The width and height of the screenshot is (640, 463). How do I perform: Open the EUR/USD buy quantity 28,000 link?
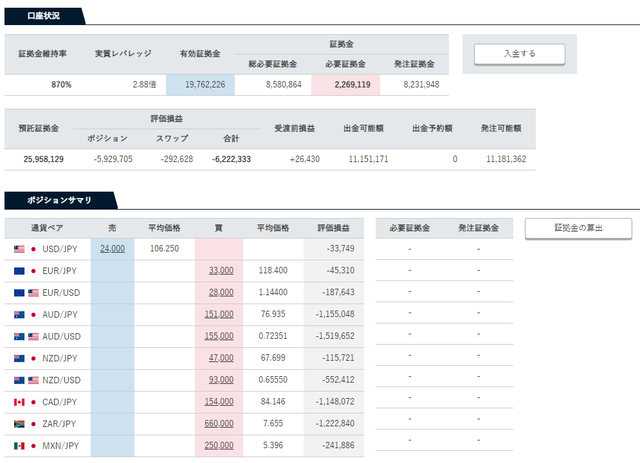(221, 292)
